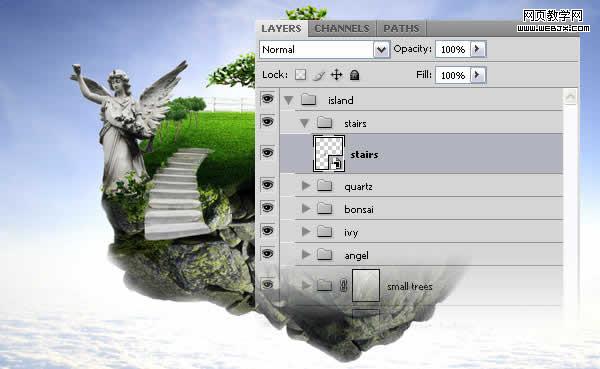Hide the selected stairs smart object layer
This screenshot has width=600, height=369.
267,153
